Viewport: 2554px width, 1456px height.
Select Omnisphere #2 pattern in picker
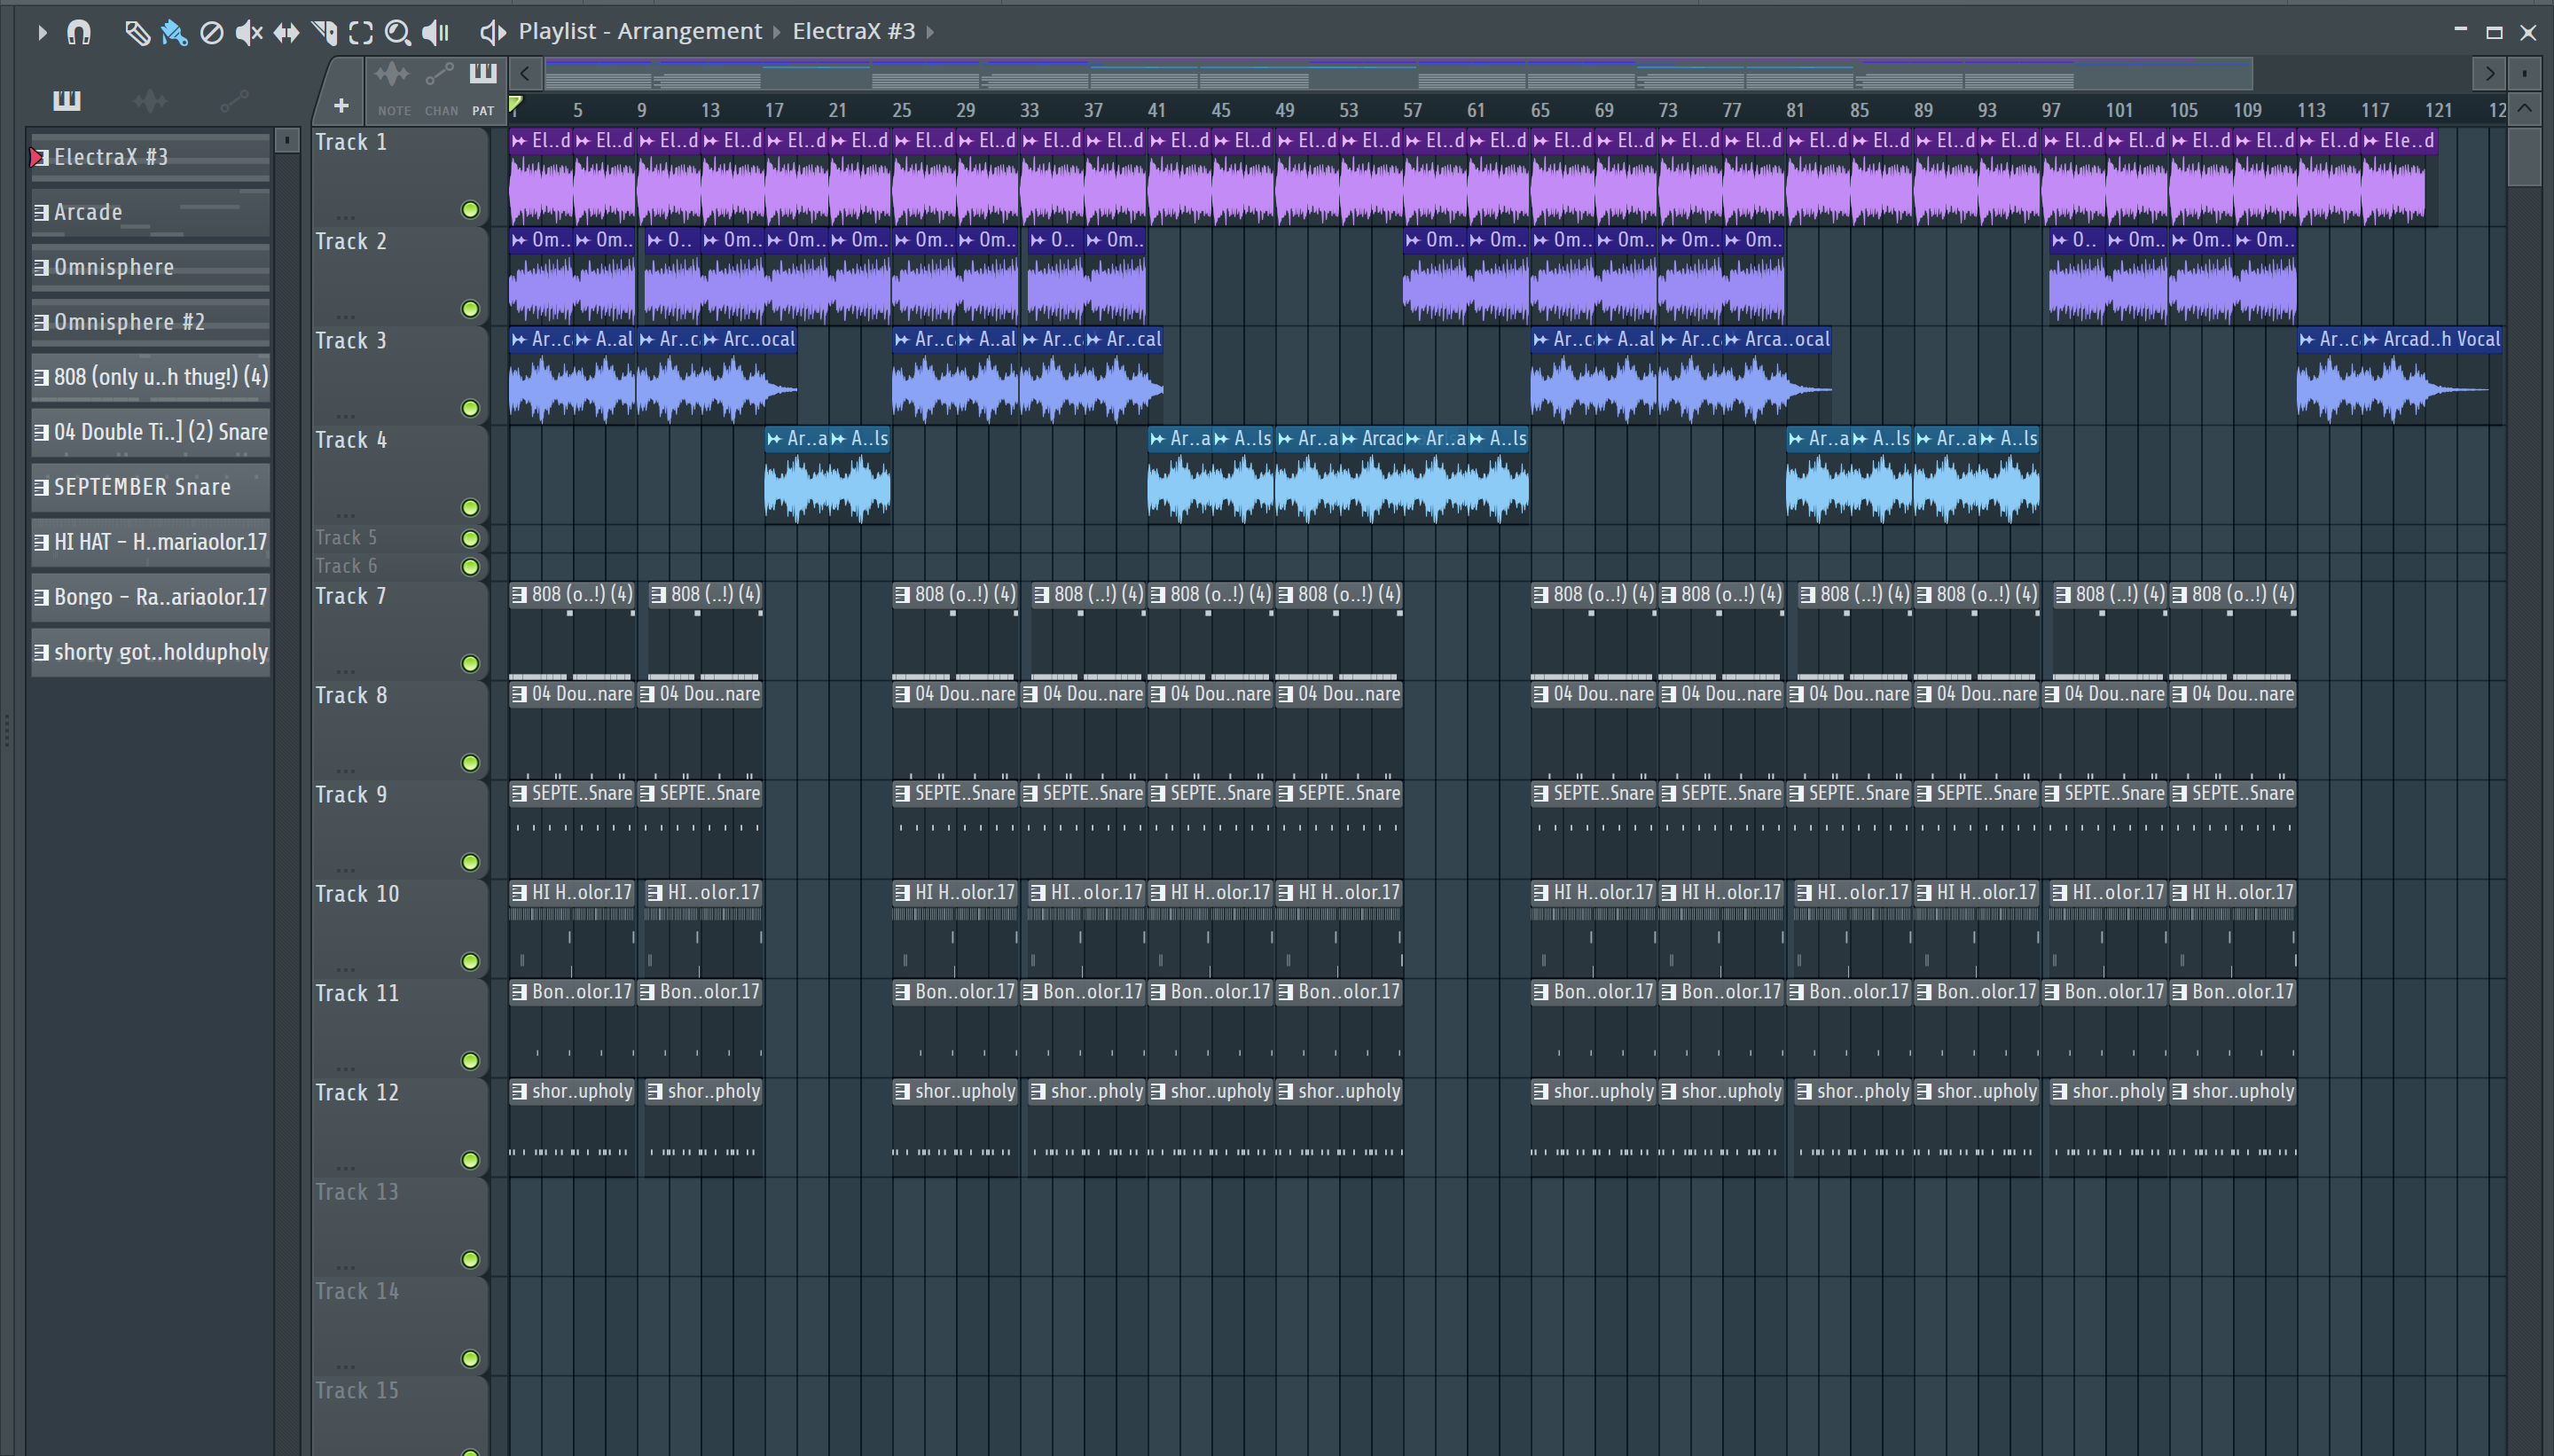150,322
